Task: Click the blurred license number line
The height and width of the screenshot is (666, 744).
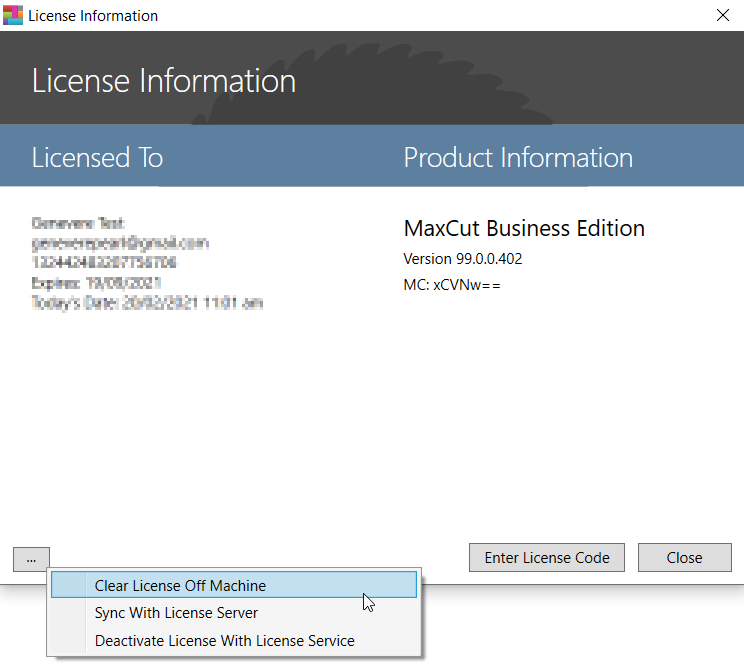Action: (104, 263)
